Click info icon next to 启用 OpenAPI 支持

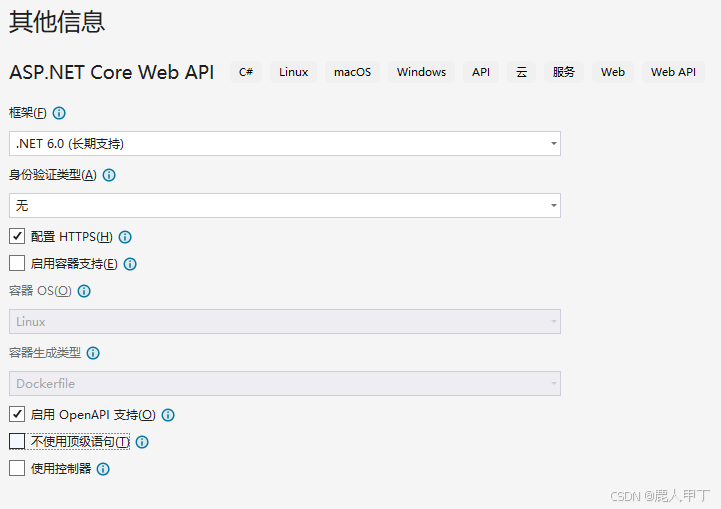168,415
